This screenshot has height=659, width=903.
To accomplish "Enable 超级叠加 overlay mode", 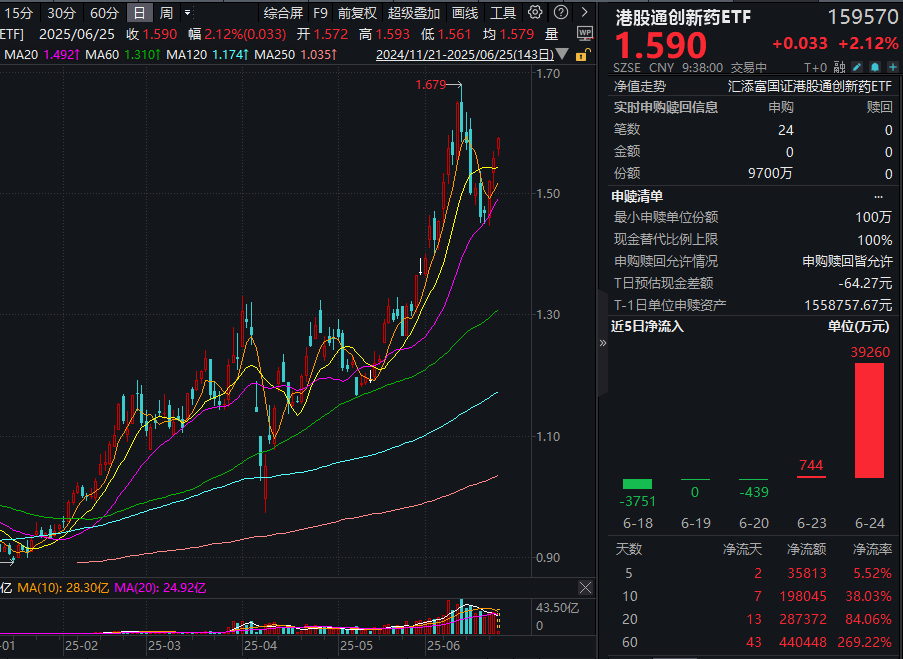I will 413,12.
